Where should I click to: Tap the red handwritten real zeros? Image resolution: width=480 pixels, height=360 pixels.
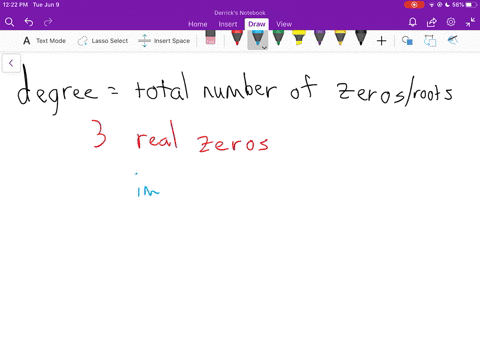202,137
